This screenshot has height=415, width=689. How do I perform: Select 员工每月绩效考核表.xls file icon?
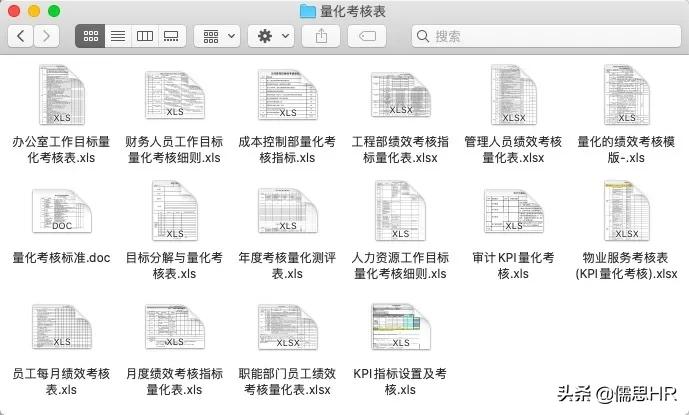tap(62, 327)
